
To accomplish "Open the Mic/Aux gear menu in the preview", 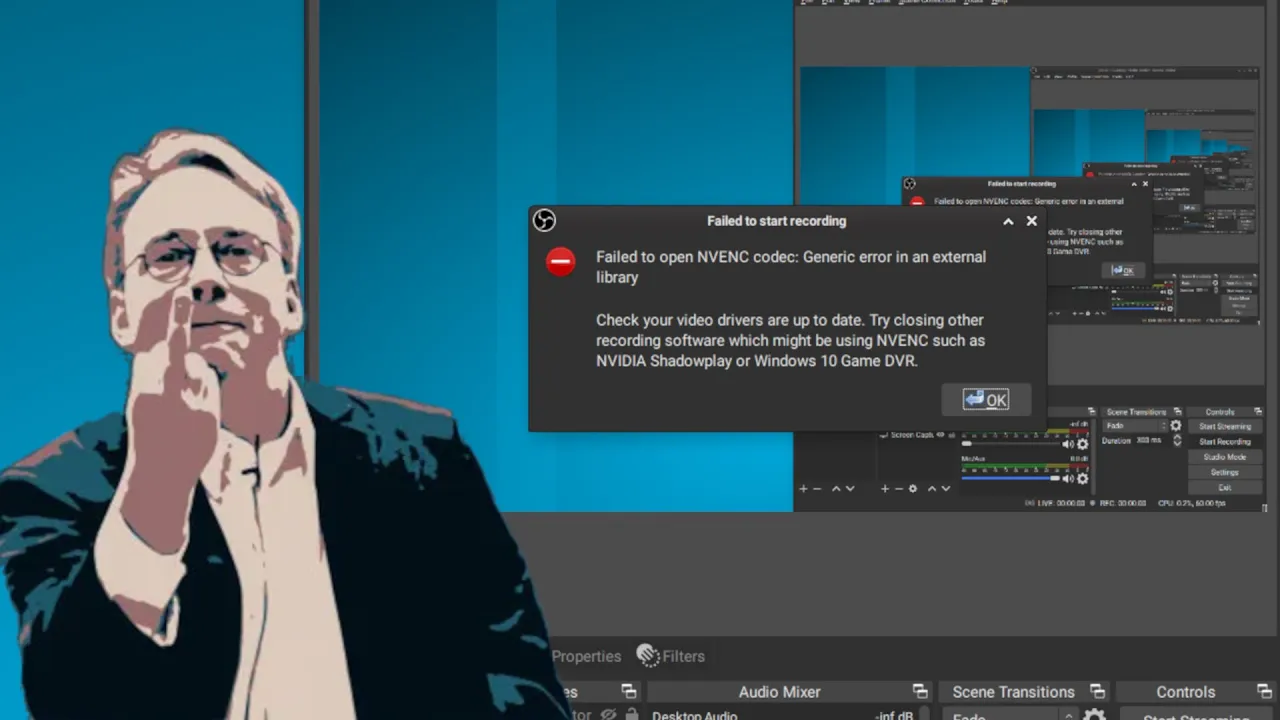I will click(1083, 478).
